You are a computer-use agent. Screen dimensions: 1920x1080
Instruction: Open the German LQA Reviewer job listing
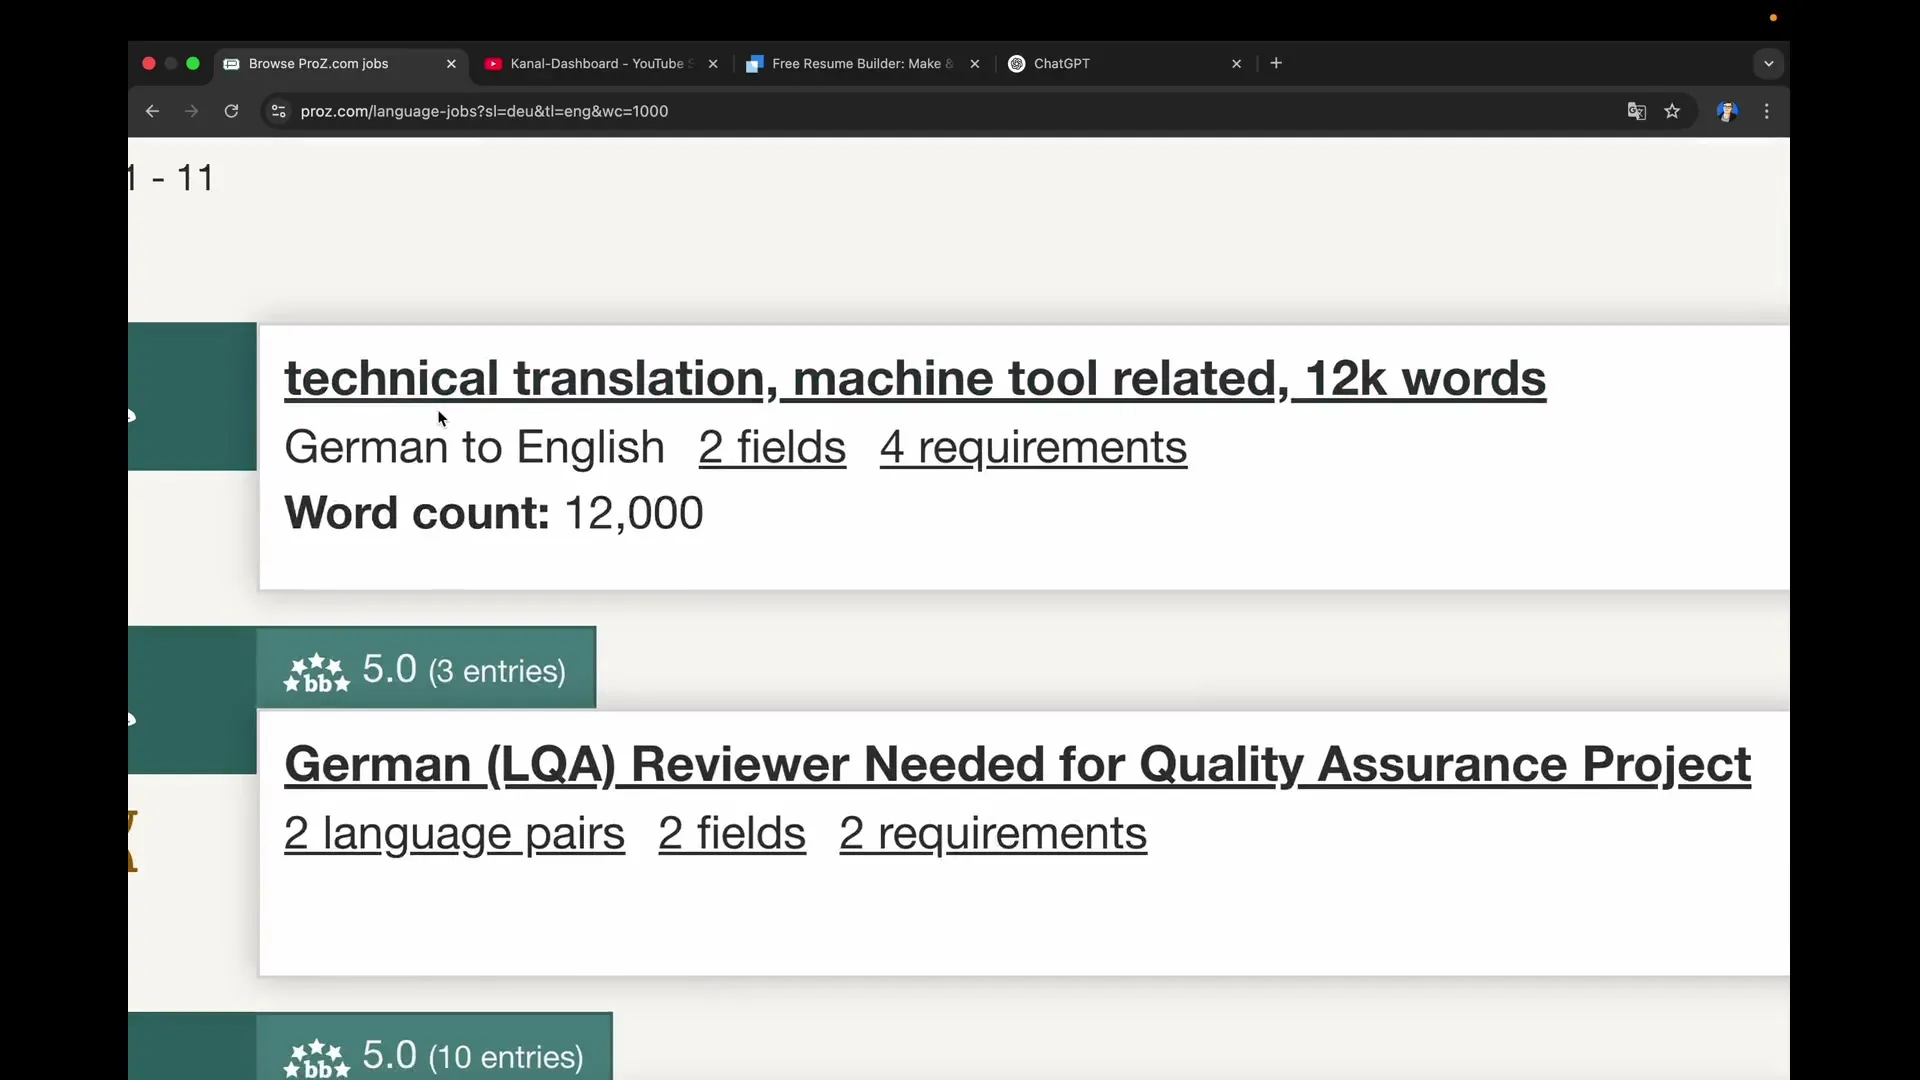1016,765
